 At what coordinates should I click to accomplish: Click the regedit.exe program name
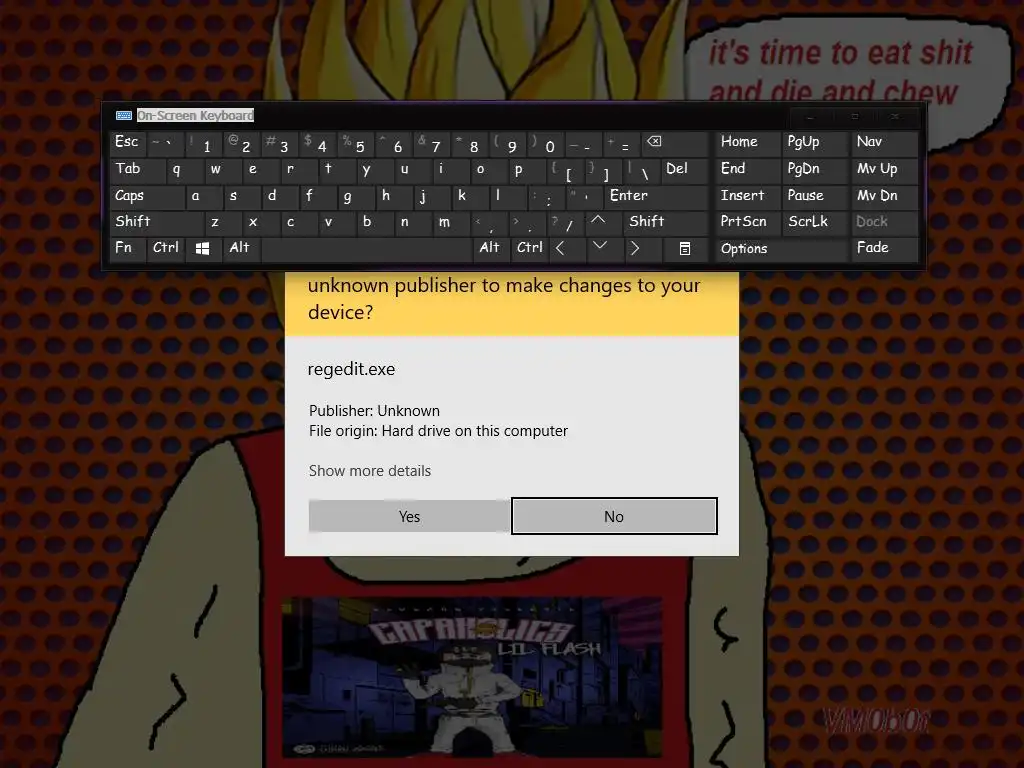click(x=351, y=369)
